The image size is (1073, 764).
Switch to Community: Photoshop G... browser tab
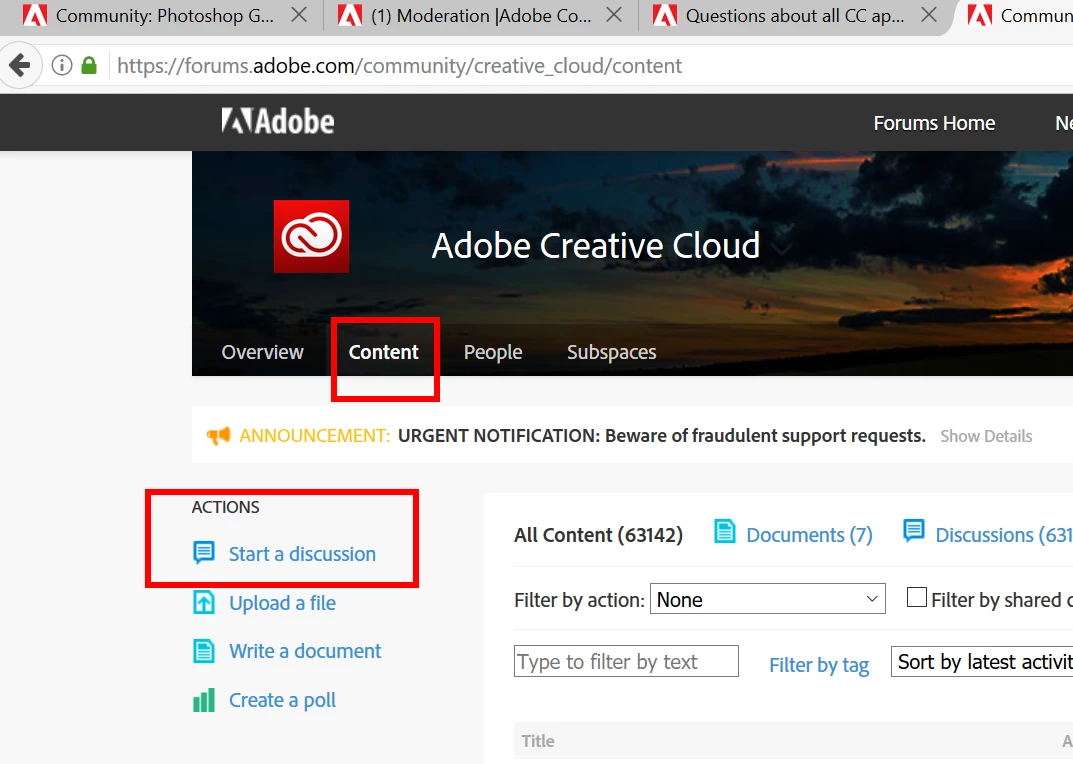point(162,16)
